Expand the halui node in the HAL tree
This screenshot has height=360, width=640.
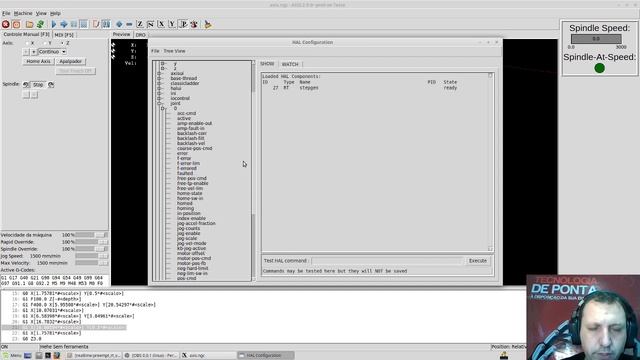159,88
